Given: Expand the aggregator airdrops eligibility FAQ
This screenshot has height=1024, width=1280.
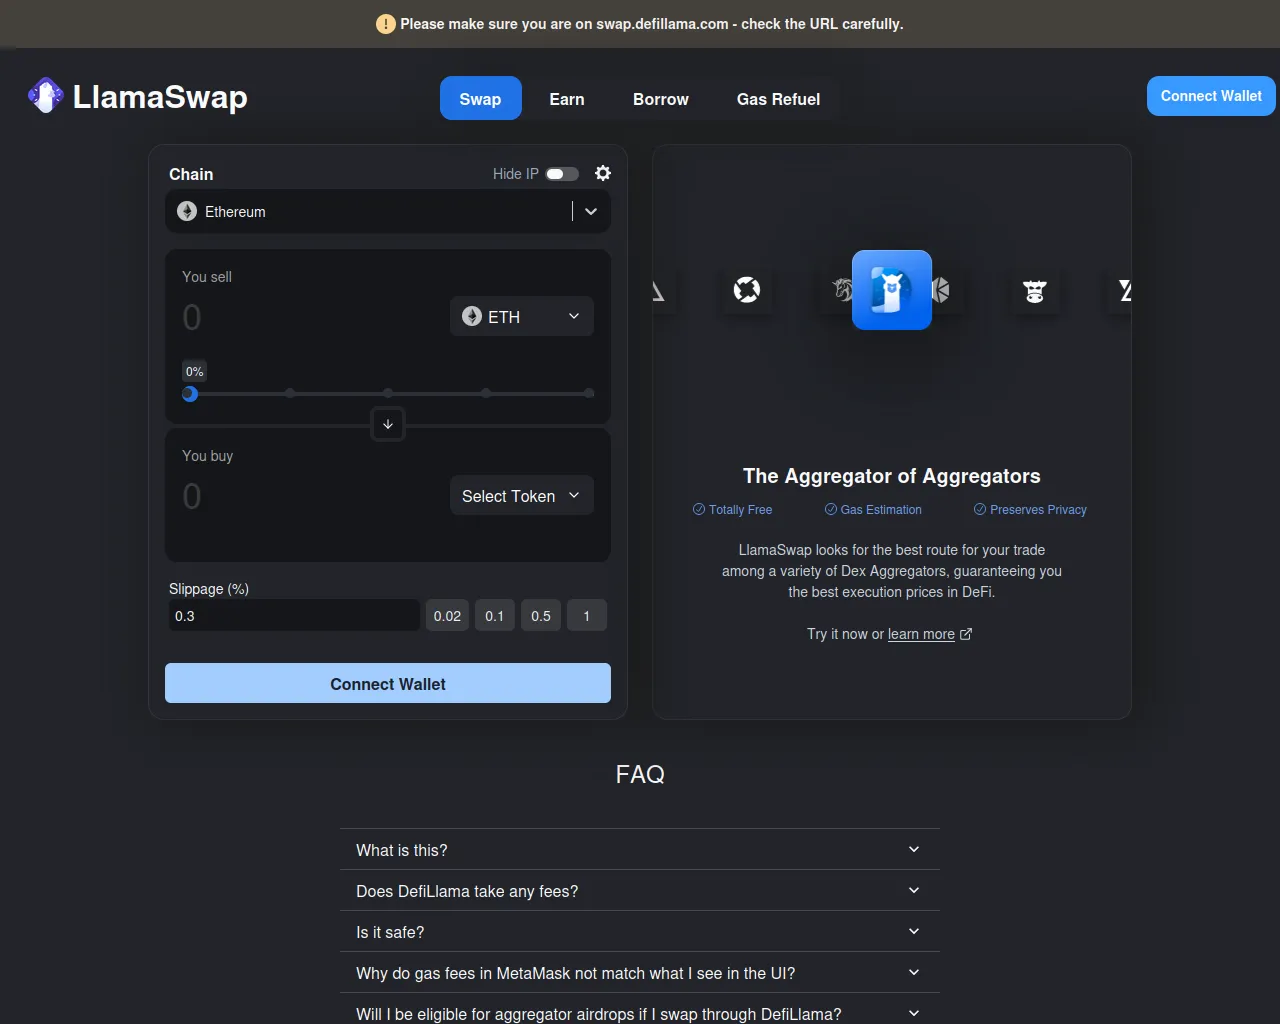Looking at the screenshot, I should [x=640, y=1009].
